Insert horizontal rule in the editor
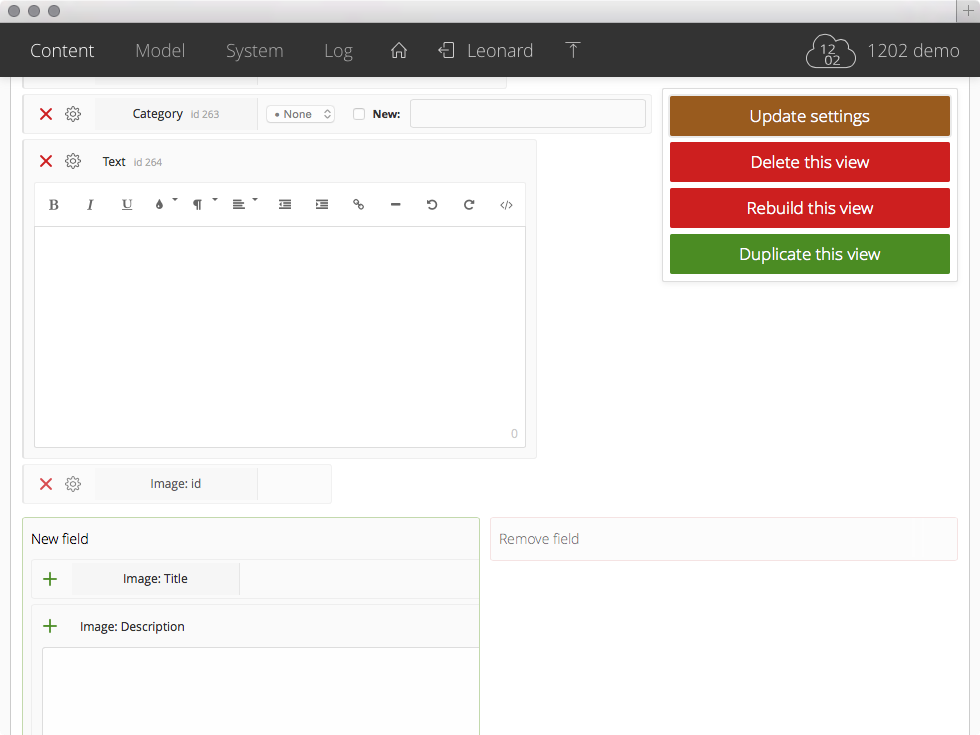Viewport: 980px width, 735px height. (395, 205)
